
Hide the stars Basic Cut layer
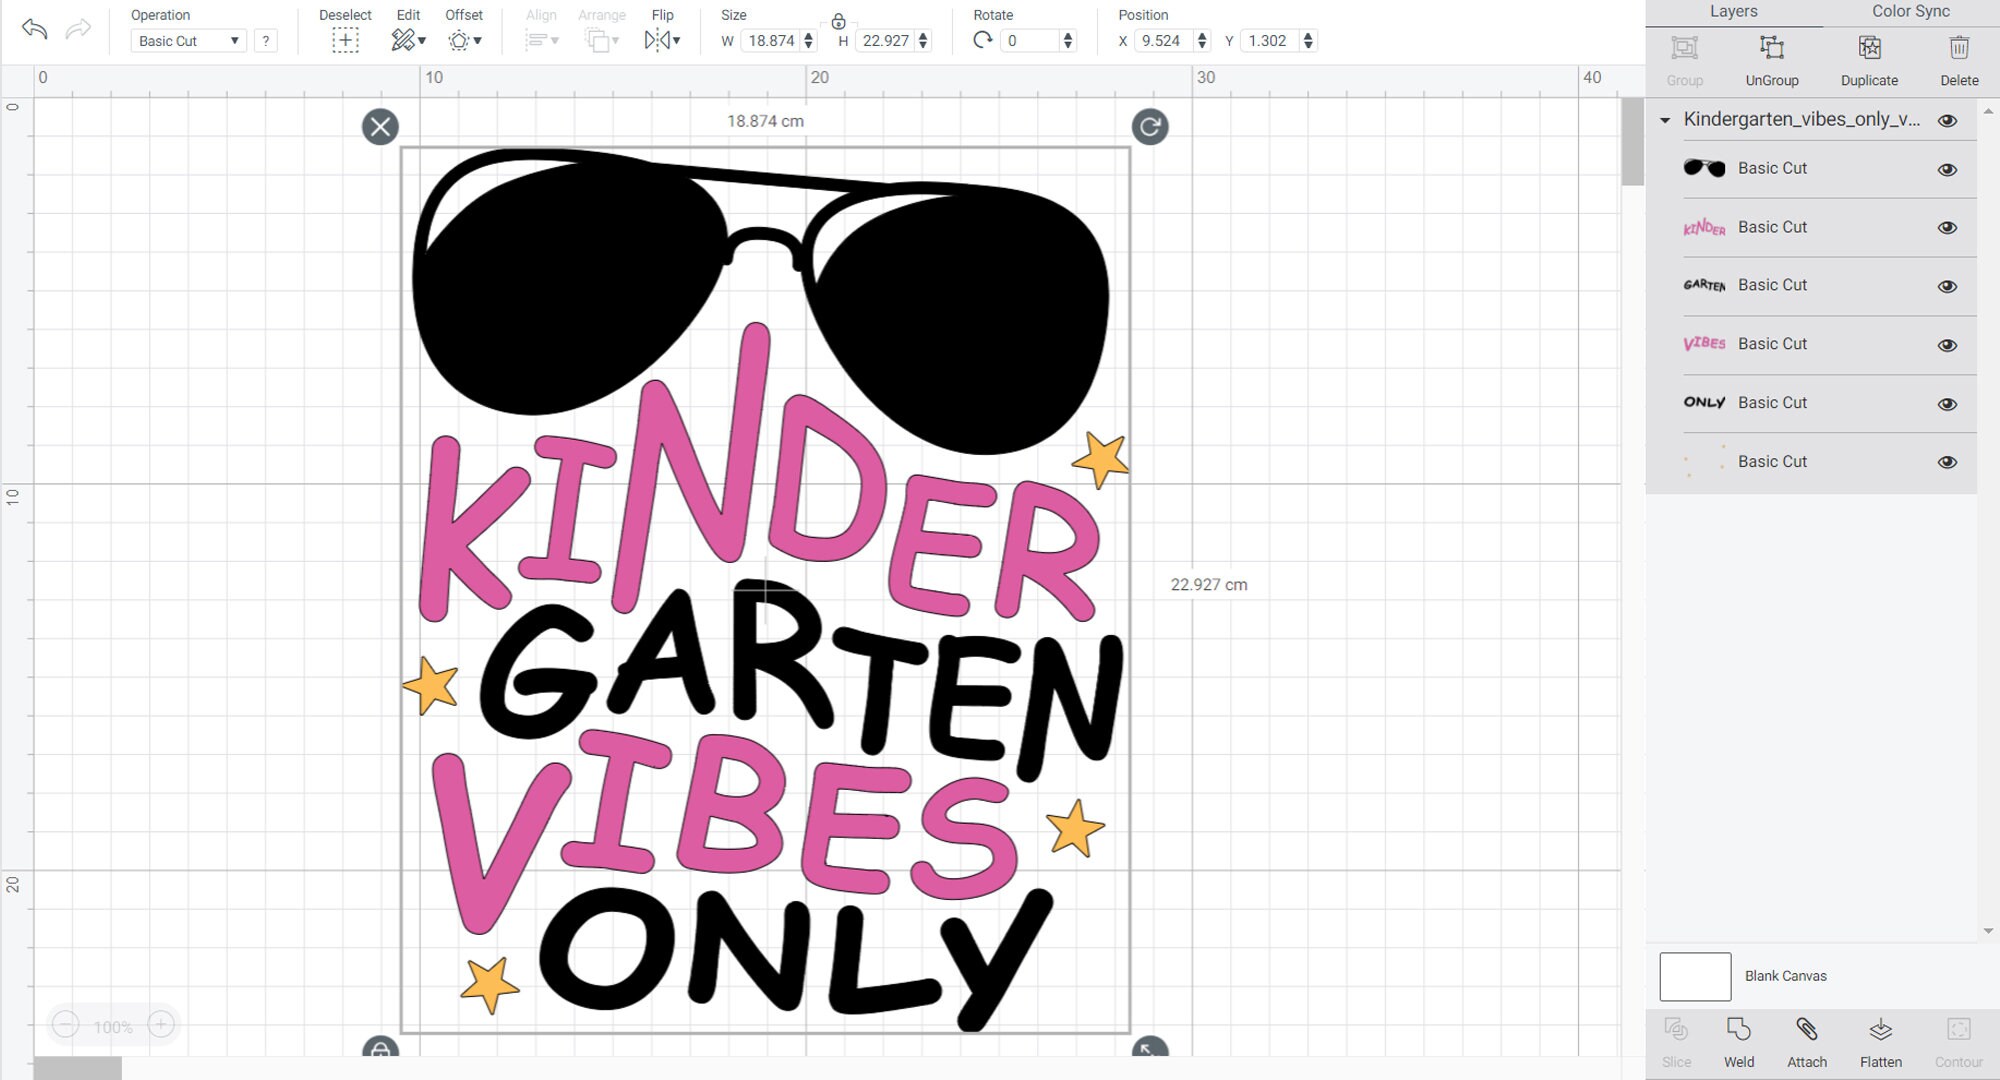(1947, 463)
